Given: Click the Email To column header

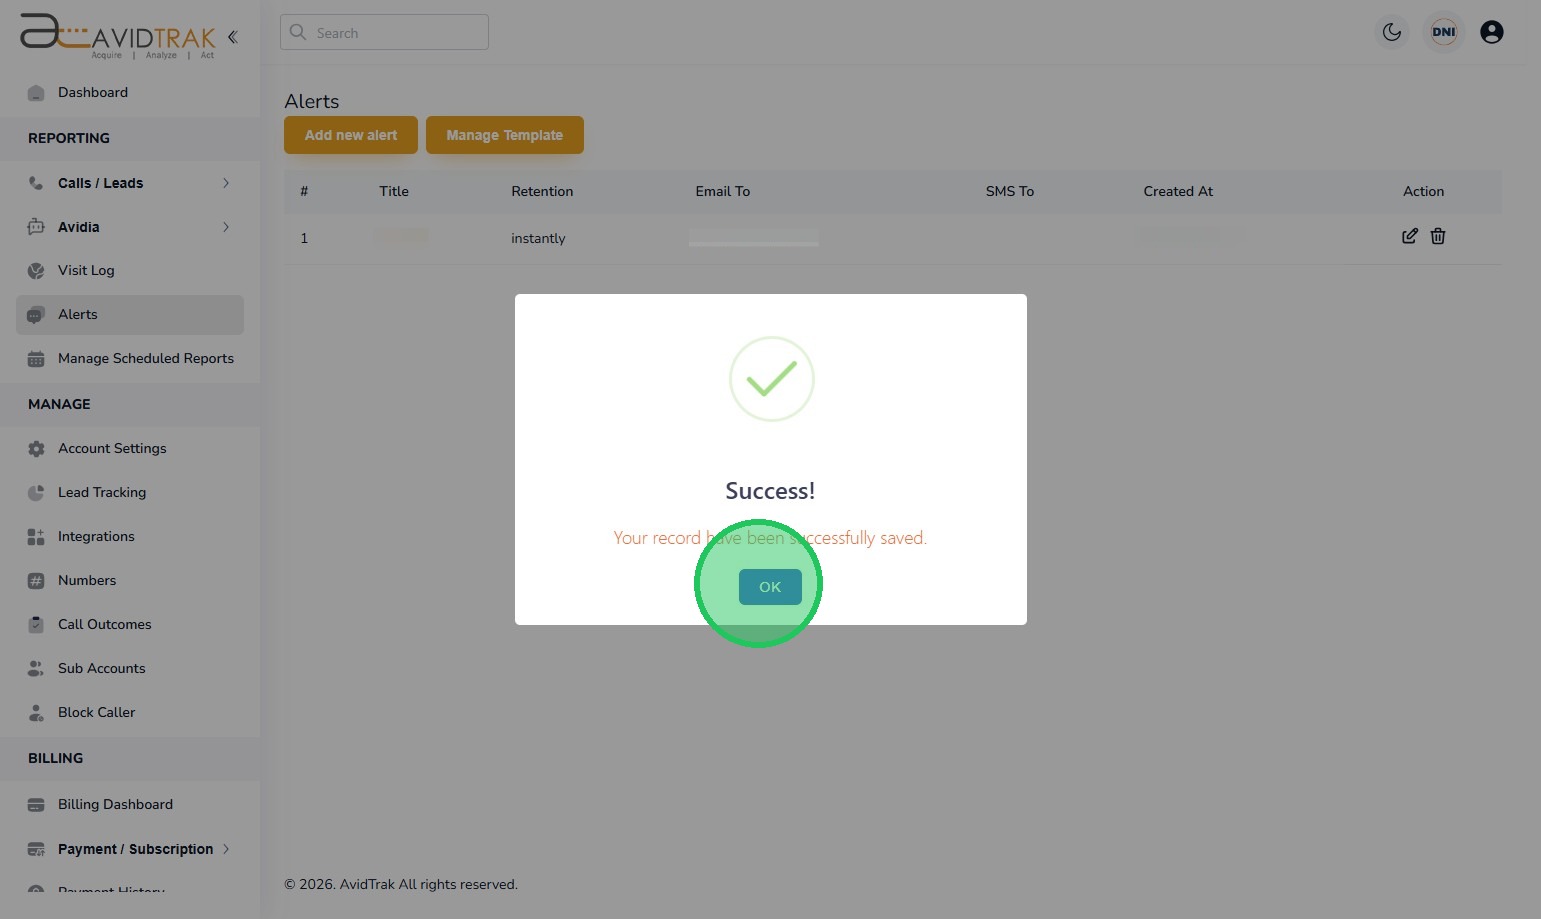Looking at the screenshot, I should [723, 191].
